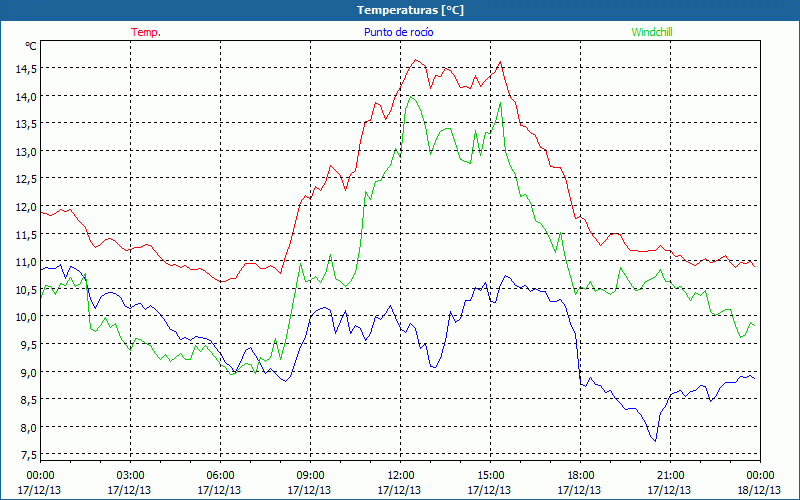Click the green windchill peak near 12:20
The width and height of the screenshot is (800, 500).
coord(411,96)
